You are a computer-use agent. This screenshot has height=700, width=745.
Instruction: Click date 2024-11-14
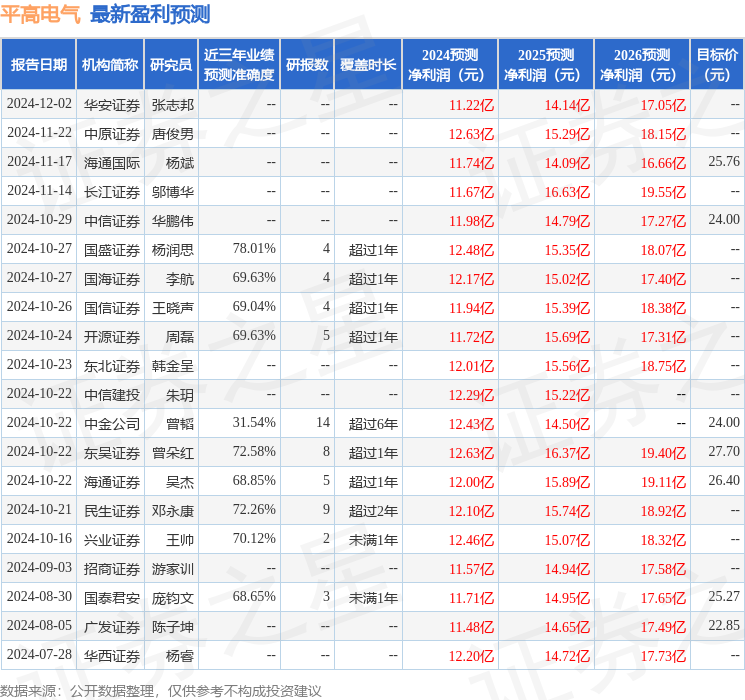[x=39, y=191]
